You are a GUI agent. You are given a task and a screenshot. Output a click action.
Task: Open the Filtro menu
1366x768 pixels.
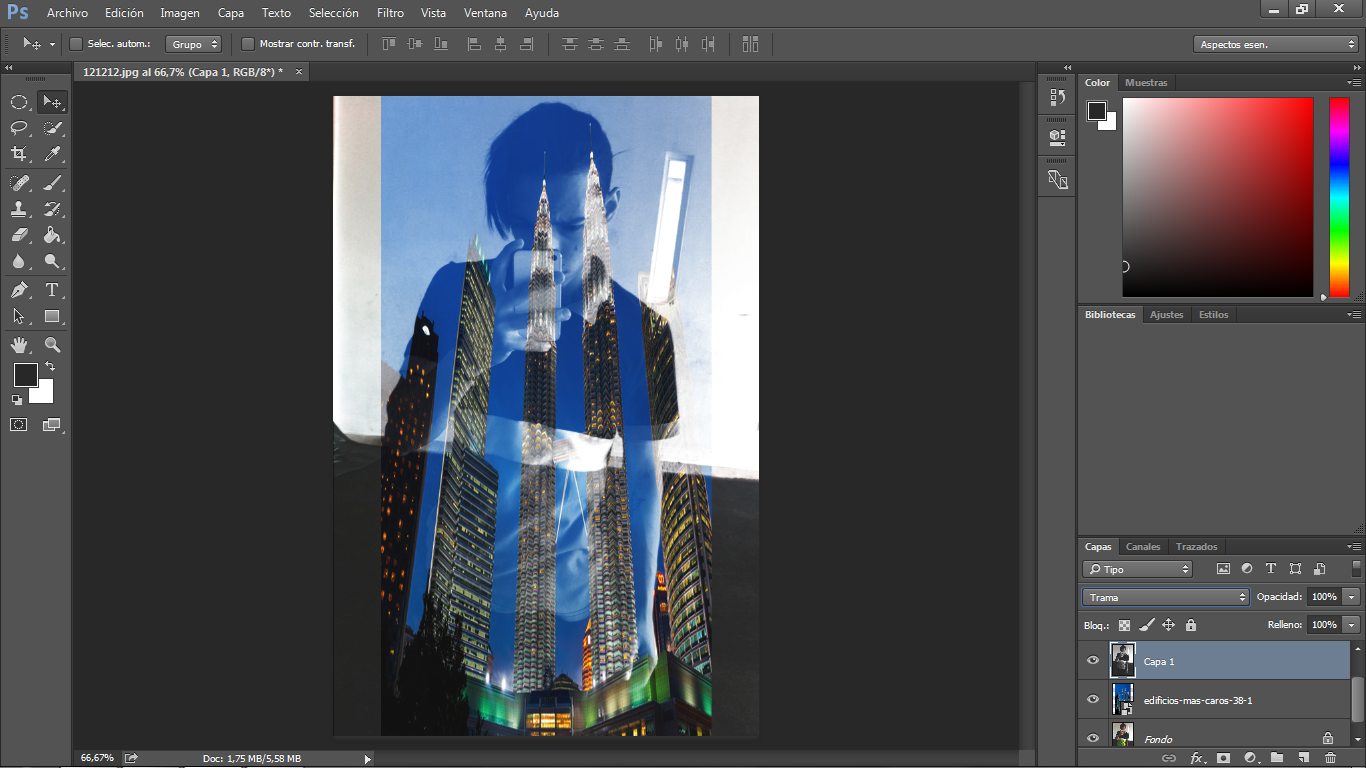click(391, 13)
